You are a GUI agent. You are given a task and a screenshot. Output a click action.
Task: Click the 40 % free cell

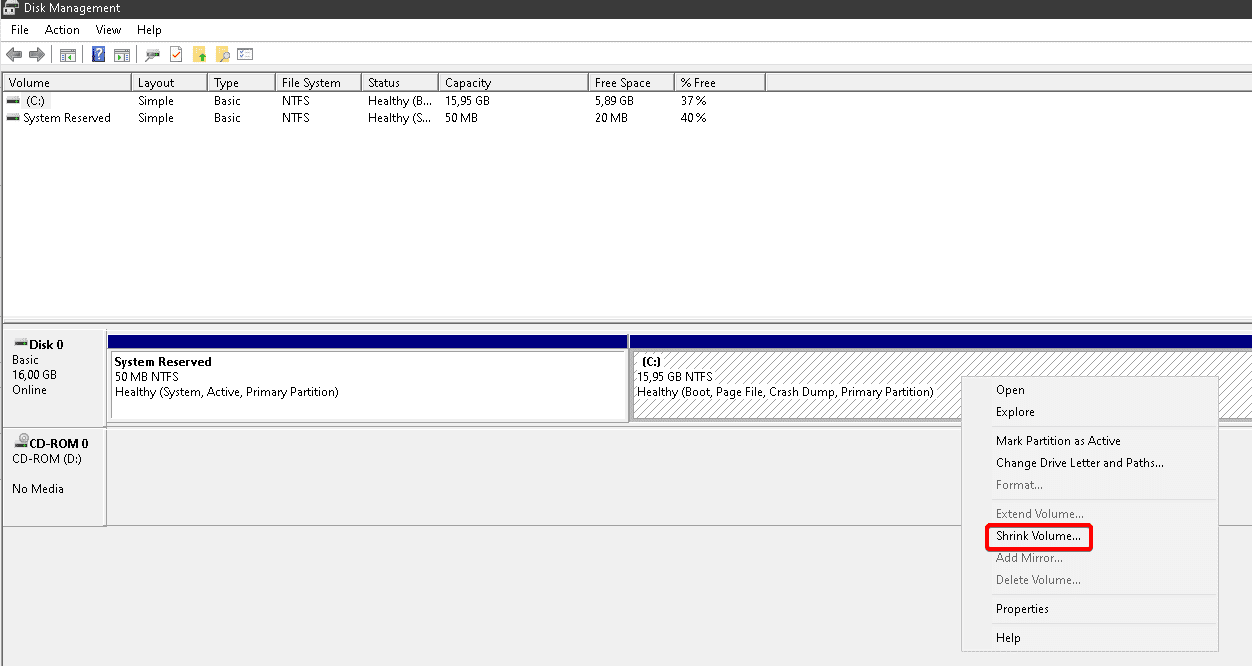tap(693, 118)
